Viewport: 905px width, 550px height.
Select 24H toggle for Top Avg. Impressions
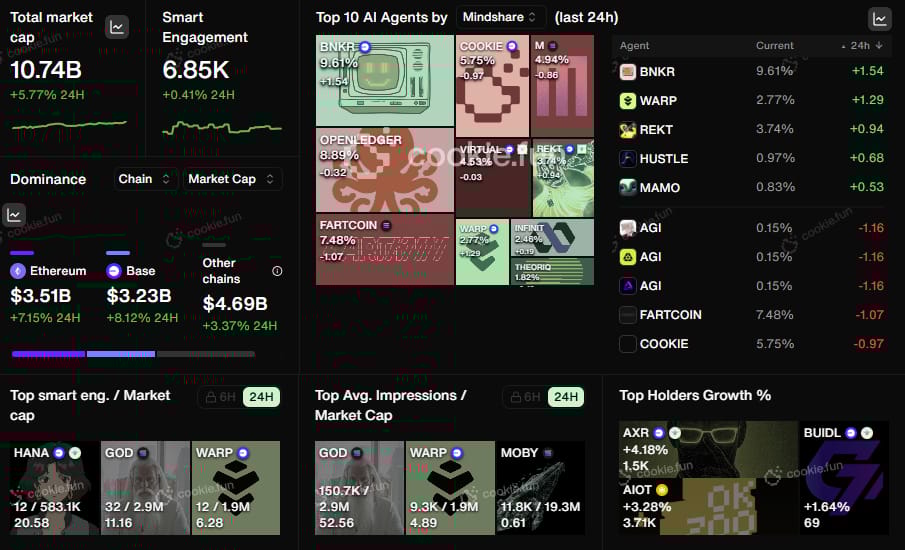coord(566,397)
